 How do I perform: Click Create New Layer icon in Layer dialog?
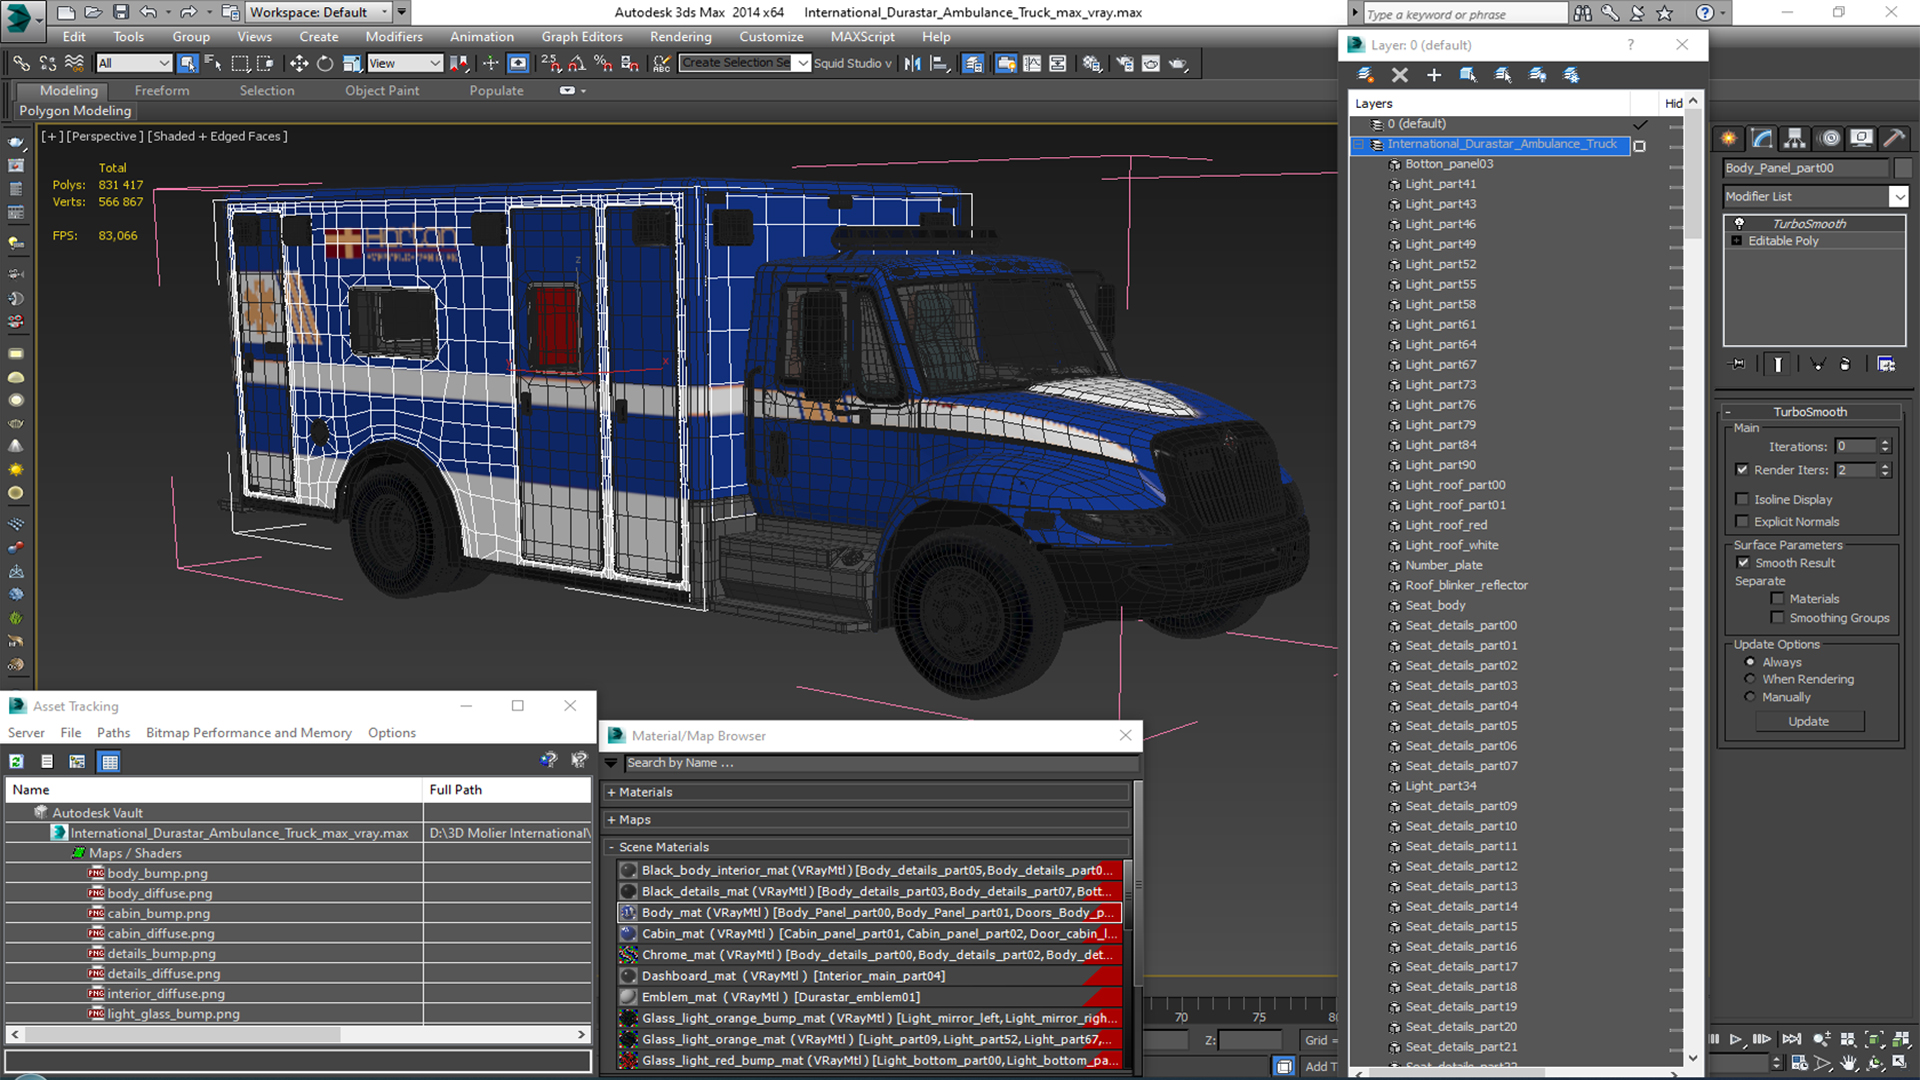coord(1365,75)
